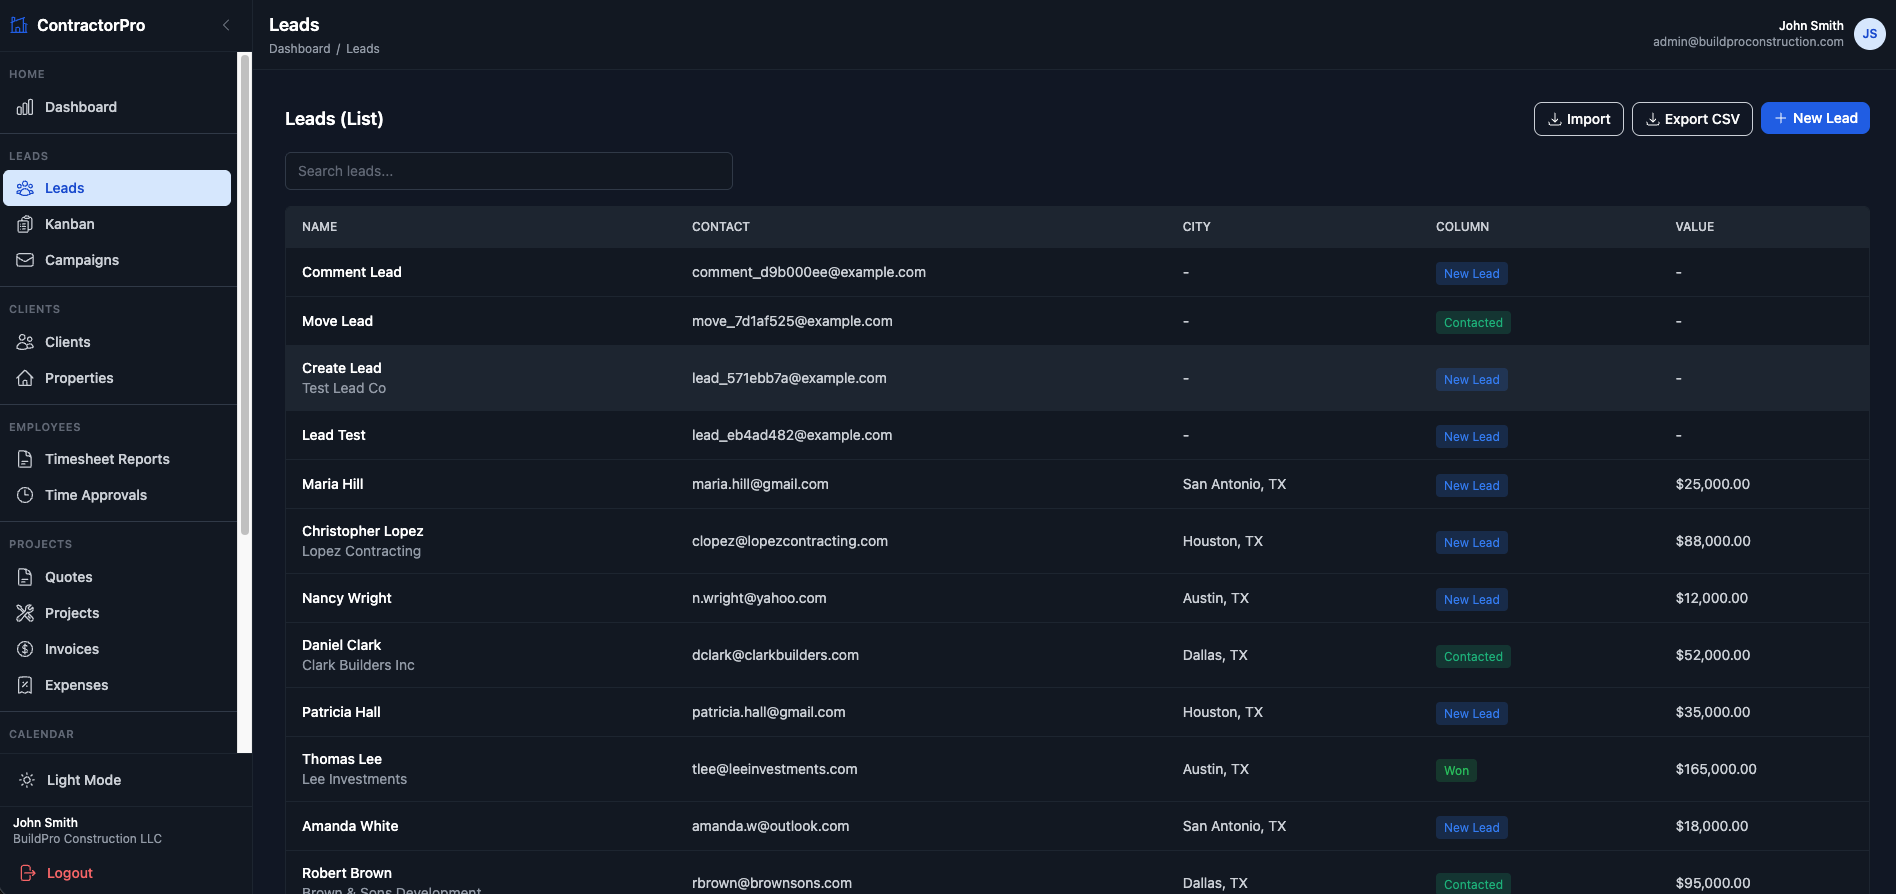Collapse the sidebar with the chevron
Image resolution: width=1896 pixels, height=894 pixels.
coord(226,25)
